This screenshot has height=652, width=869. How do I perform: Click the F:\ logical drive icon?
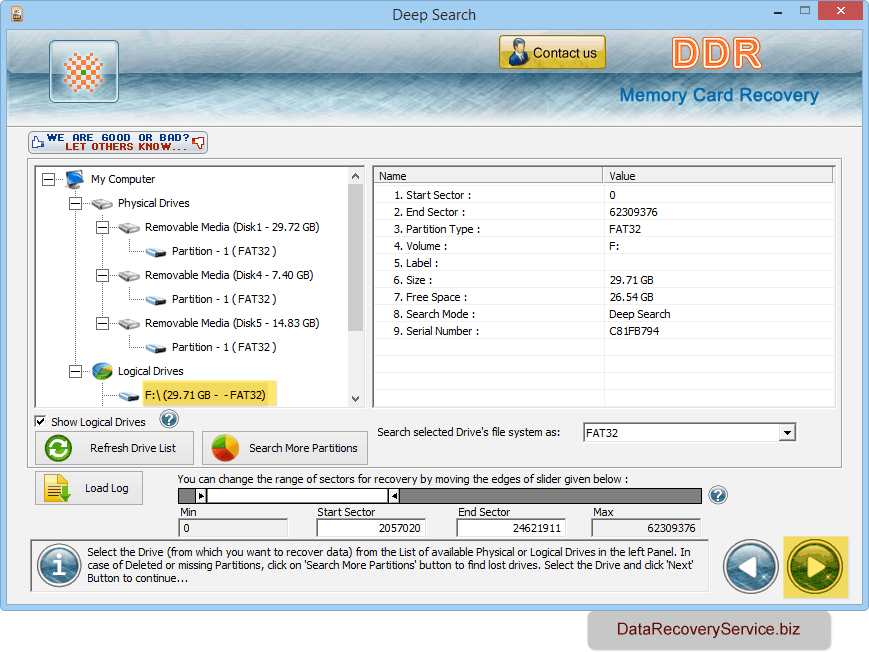click(x=129, y=396)
